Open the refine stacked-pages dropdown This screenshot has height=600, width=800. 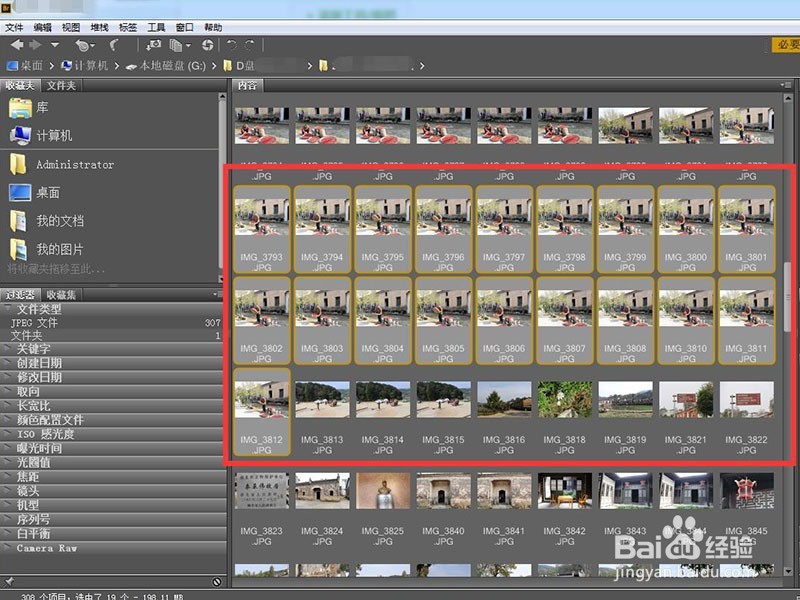[x=180, y=45]
